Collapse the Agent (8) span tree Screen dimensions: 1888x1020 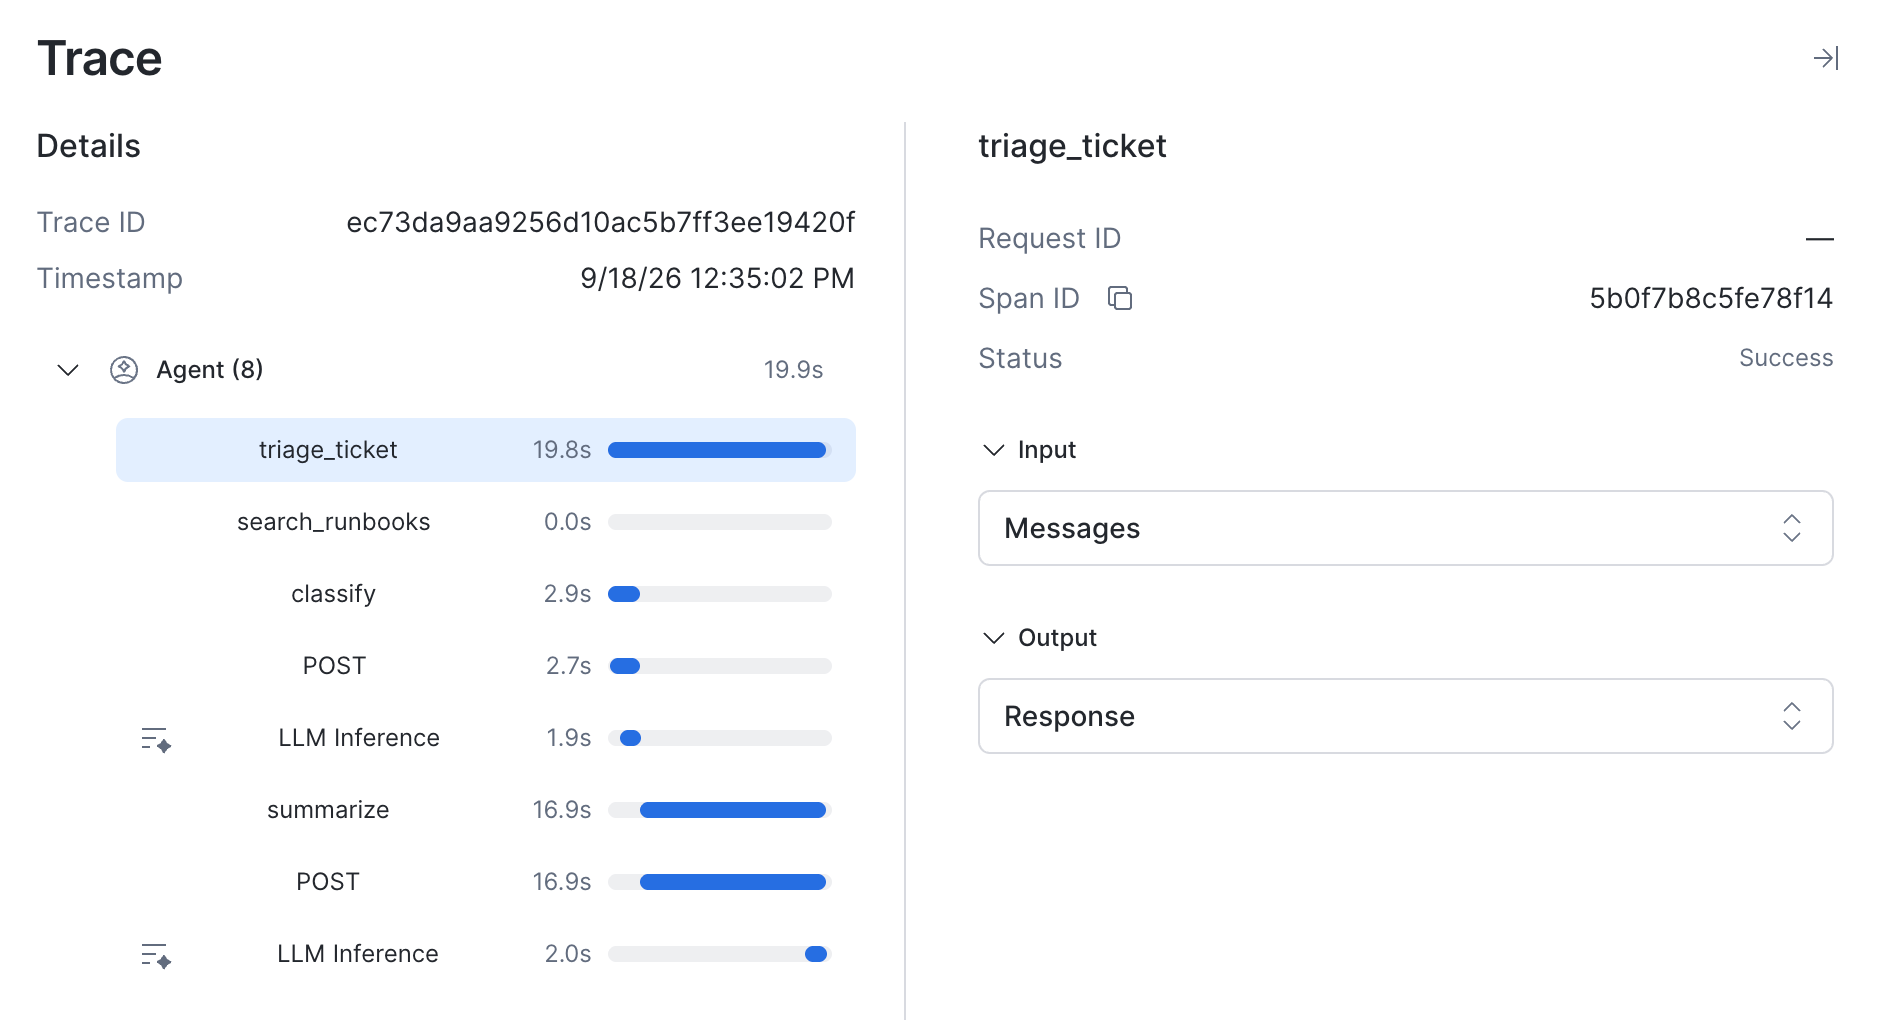68,370
